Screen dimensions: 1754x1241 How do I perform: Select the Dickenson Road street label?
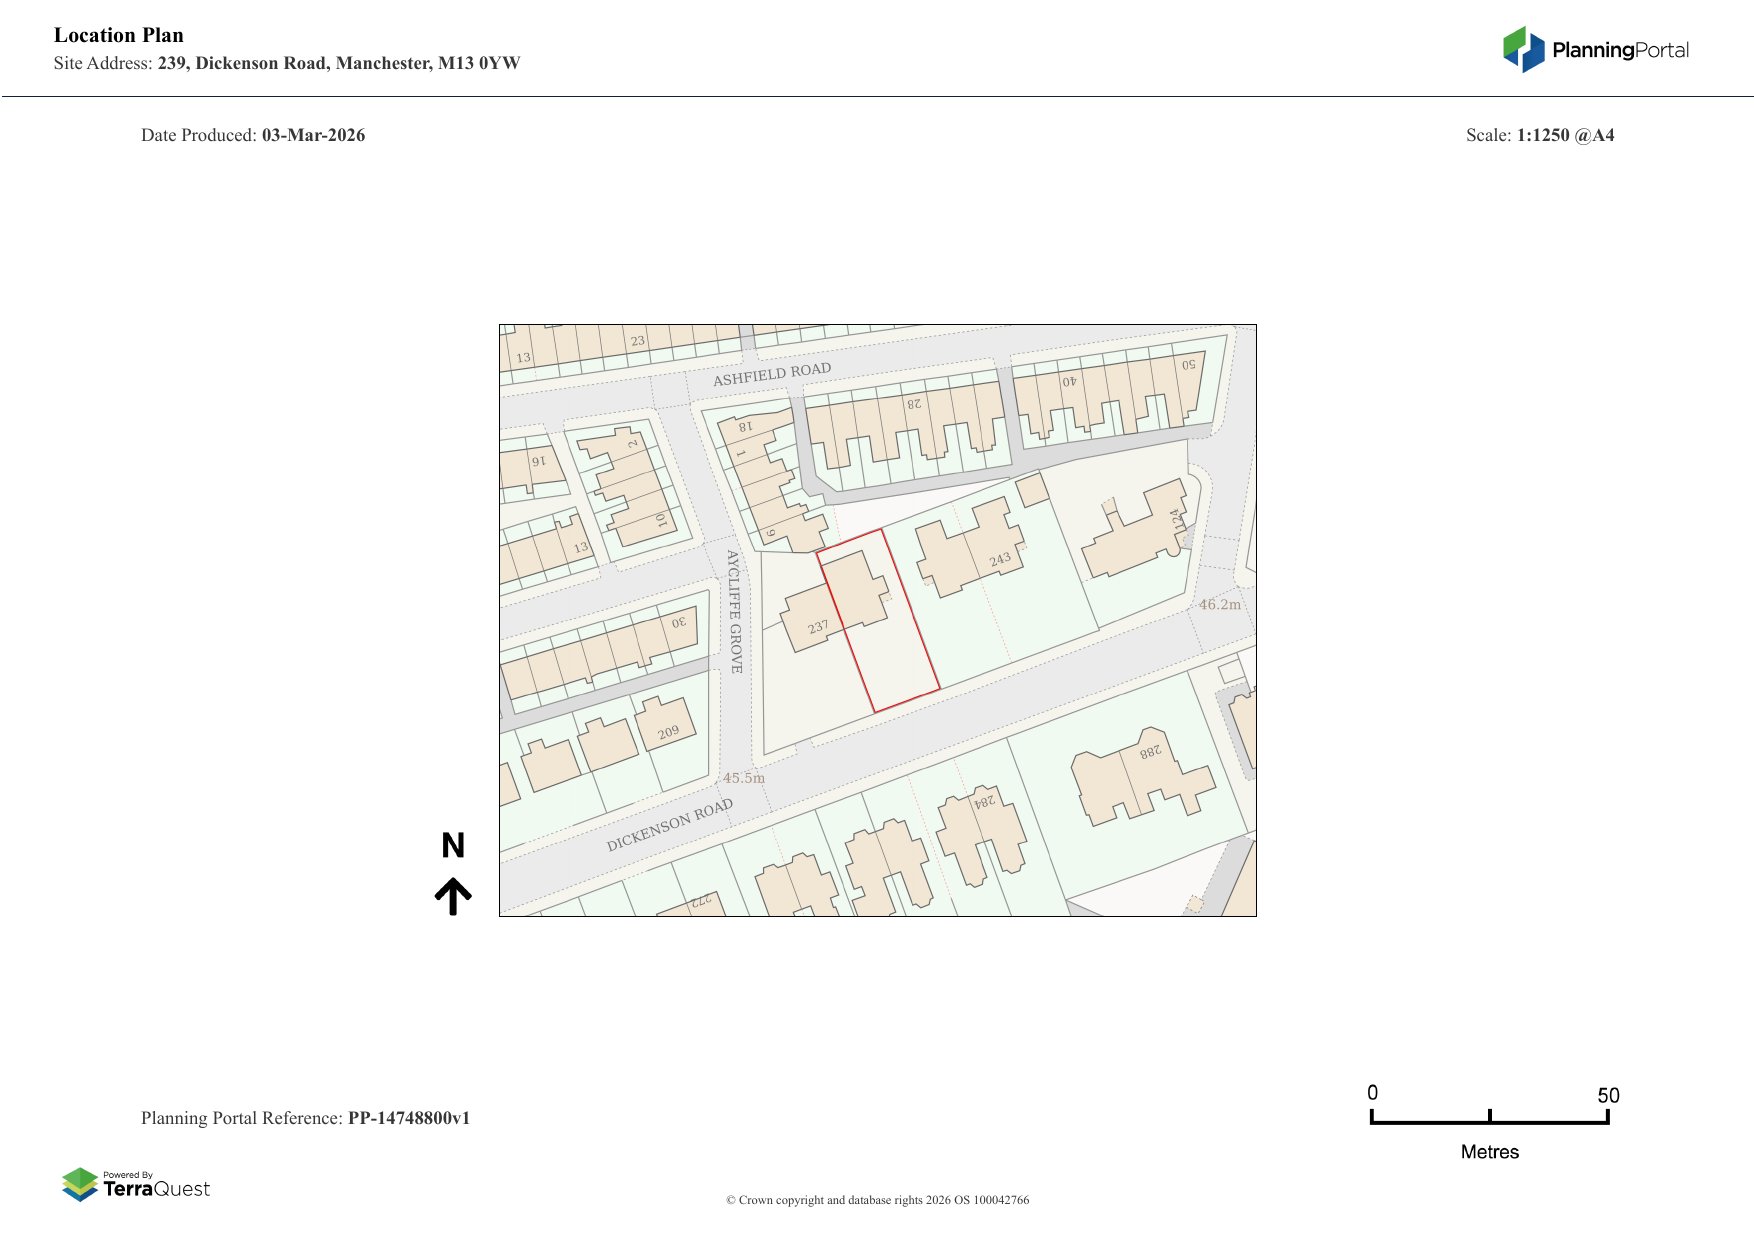(669, 825)
